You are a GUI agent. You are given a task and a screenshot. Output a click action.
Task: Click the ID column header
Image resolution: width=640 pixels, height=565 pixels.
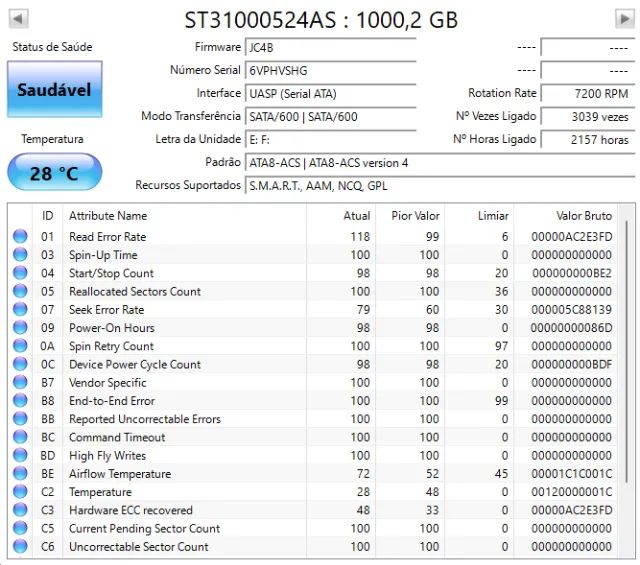click(x=47, y=216)
